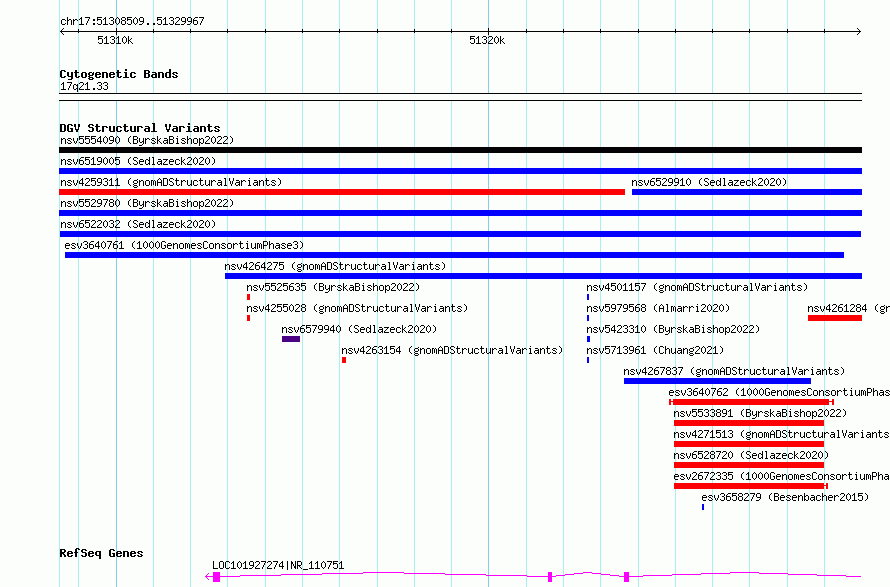Open the nsv5525635 (ByrskaBishop2022) label
890x587 pixels.
click(333, 287)
